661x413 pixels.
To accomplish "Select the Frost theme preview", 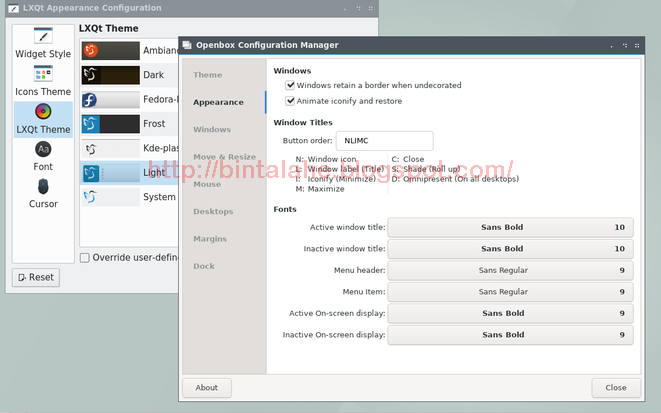I will (110, 124).
